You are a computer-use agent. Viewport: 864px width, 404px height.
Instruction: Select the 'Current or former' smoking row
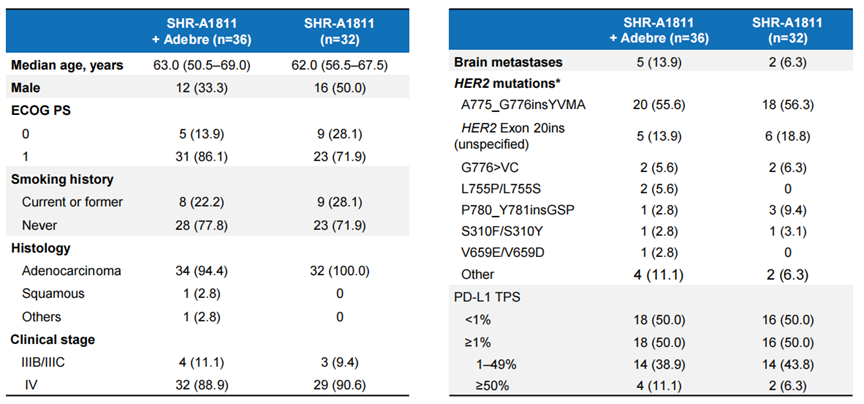click(76, 201)
